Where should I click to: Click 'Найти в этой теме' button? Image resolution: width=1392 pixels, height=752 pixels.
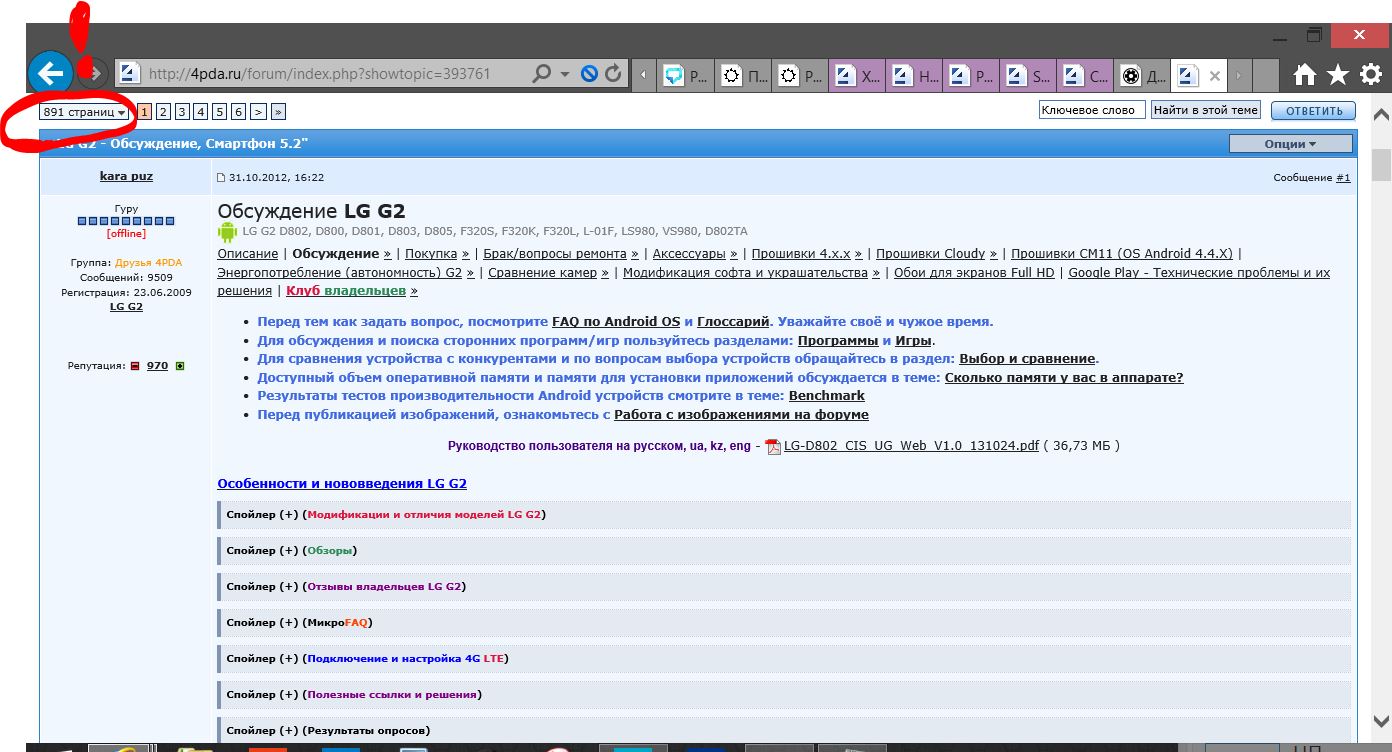(x=1205, y=110)
